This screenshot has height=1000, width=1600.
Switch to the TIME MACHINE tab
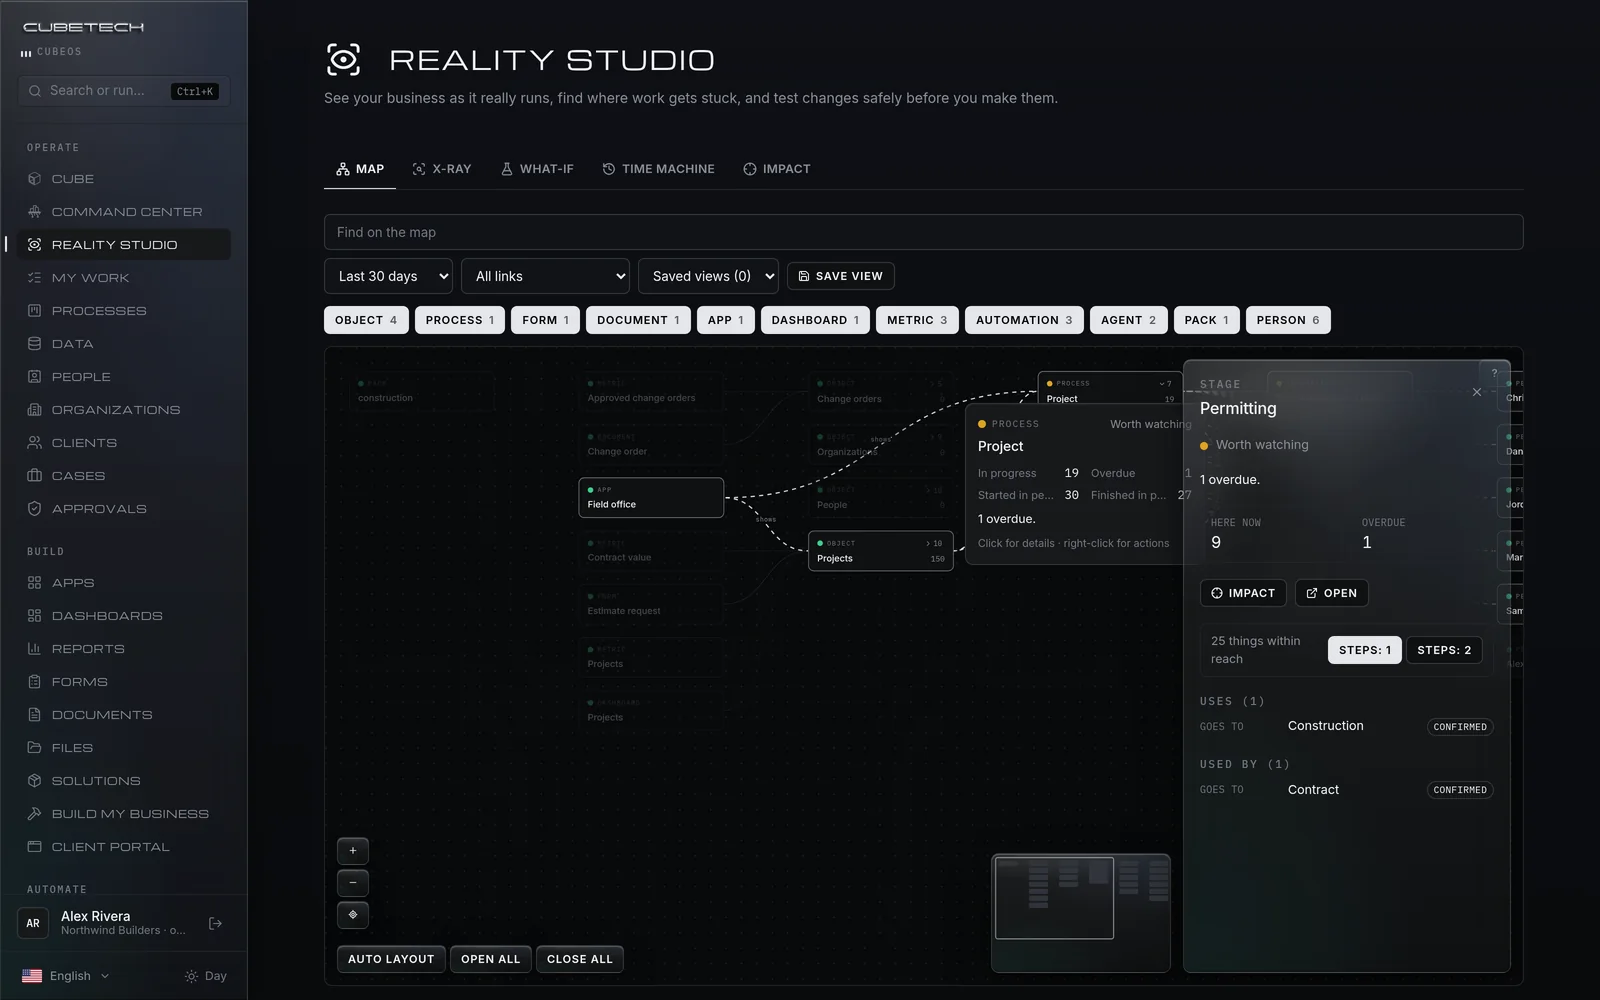click(658, 169)
